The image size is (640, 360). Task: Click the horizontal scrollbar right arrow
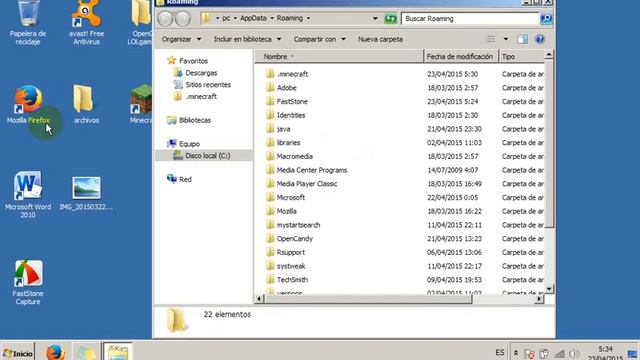point(539,299)
